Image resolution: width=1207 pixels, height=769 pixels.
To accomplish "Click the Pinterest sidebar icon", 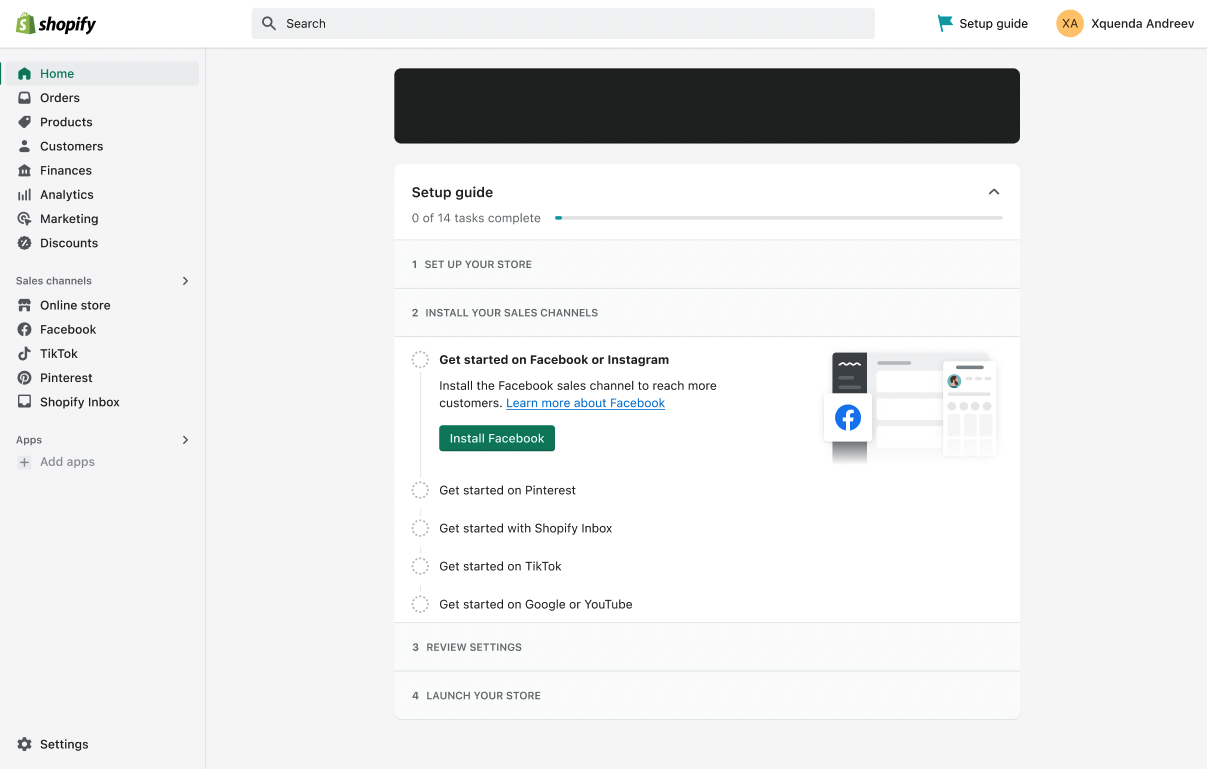I will click(25, 378).
